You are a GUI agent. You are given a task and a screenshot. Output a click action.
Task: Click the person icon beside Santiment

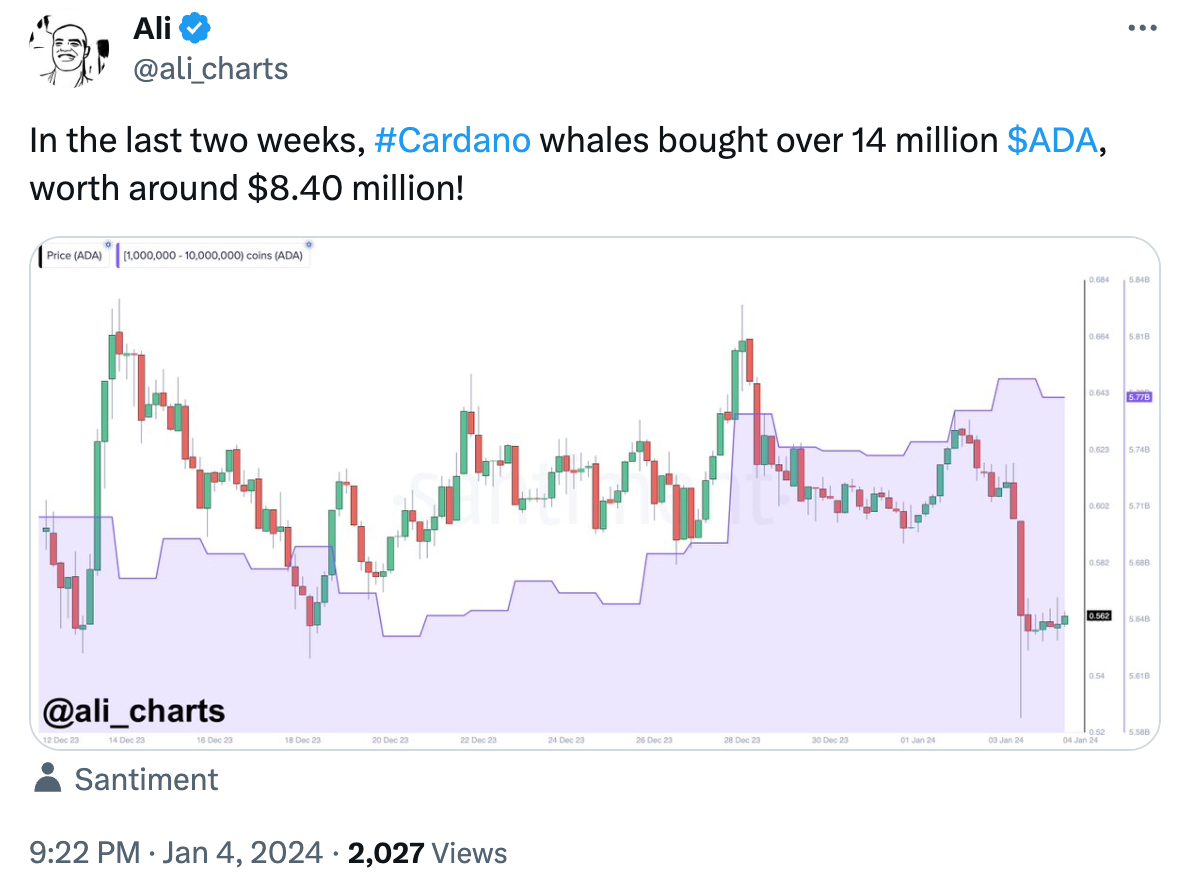[x=47, y=779]
